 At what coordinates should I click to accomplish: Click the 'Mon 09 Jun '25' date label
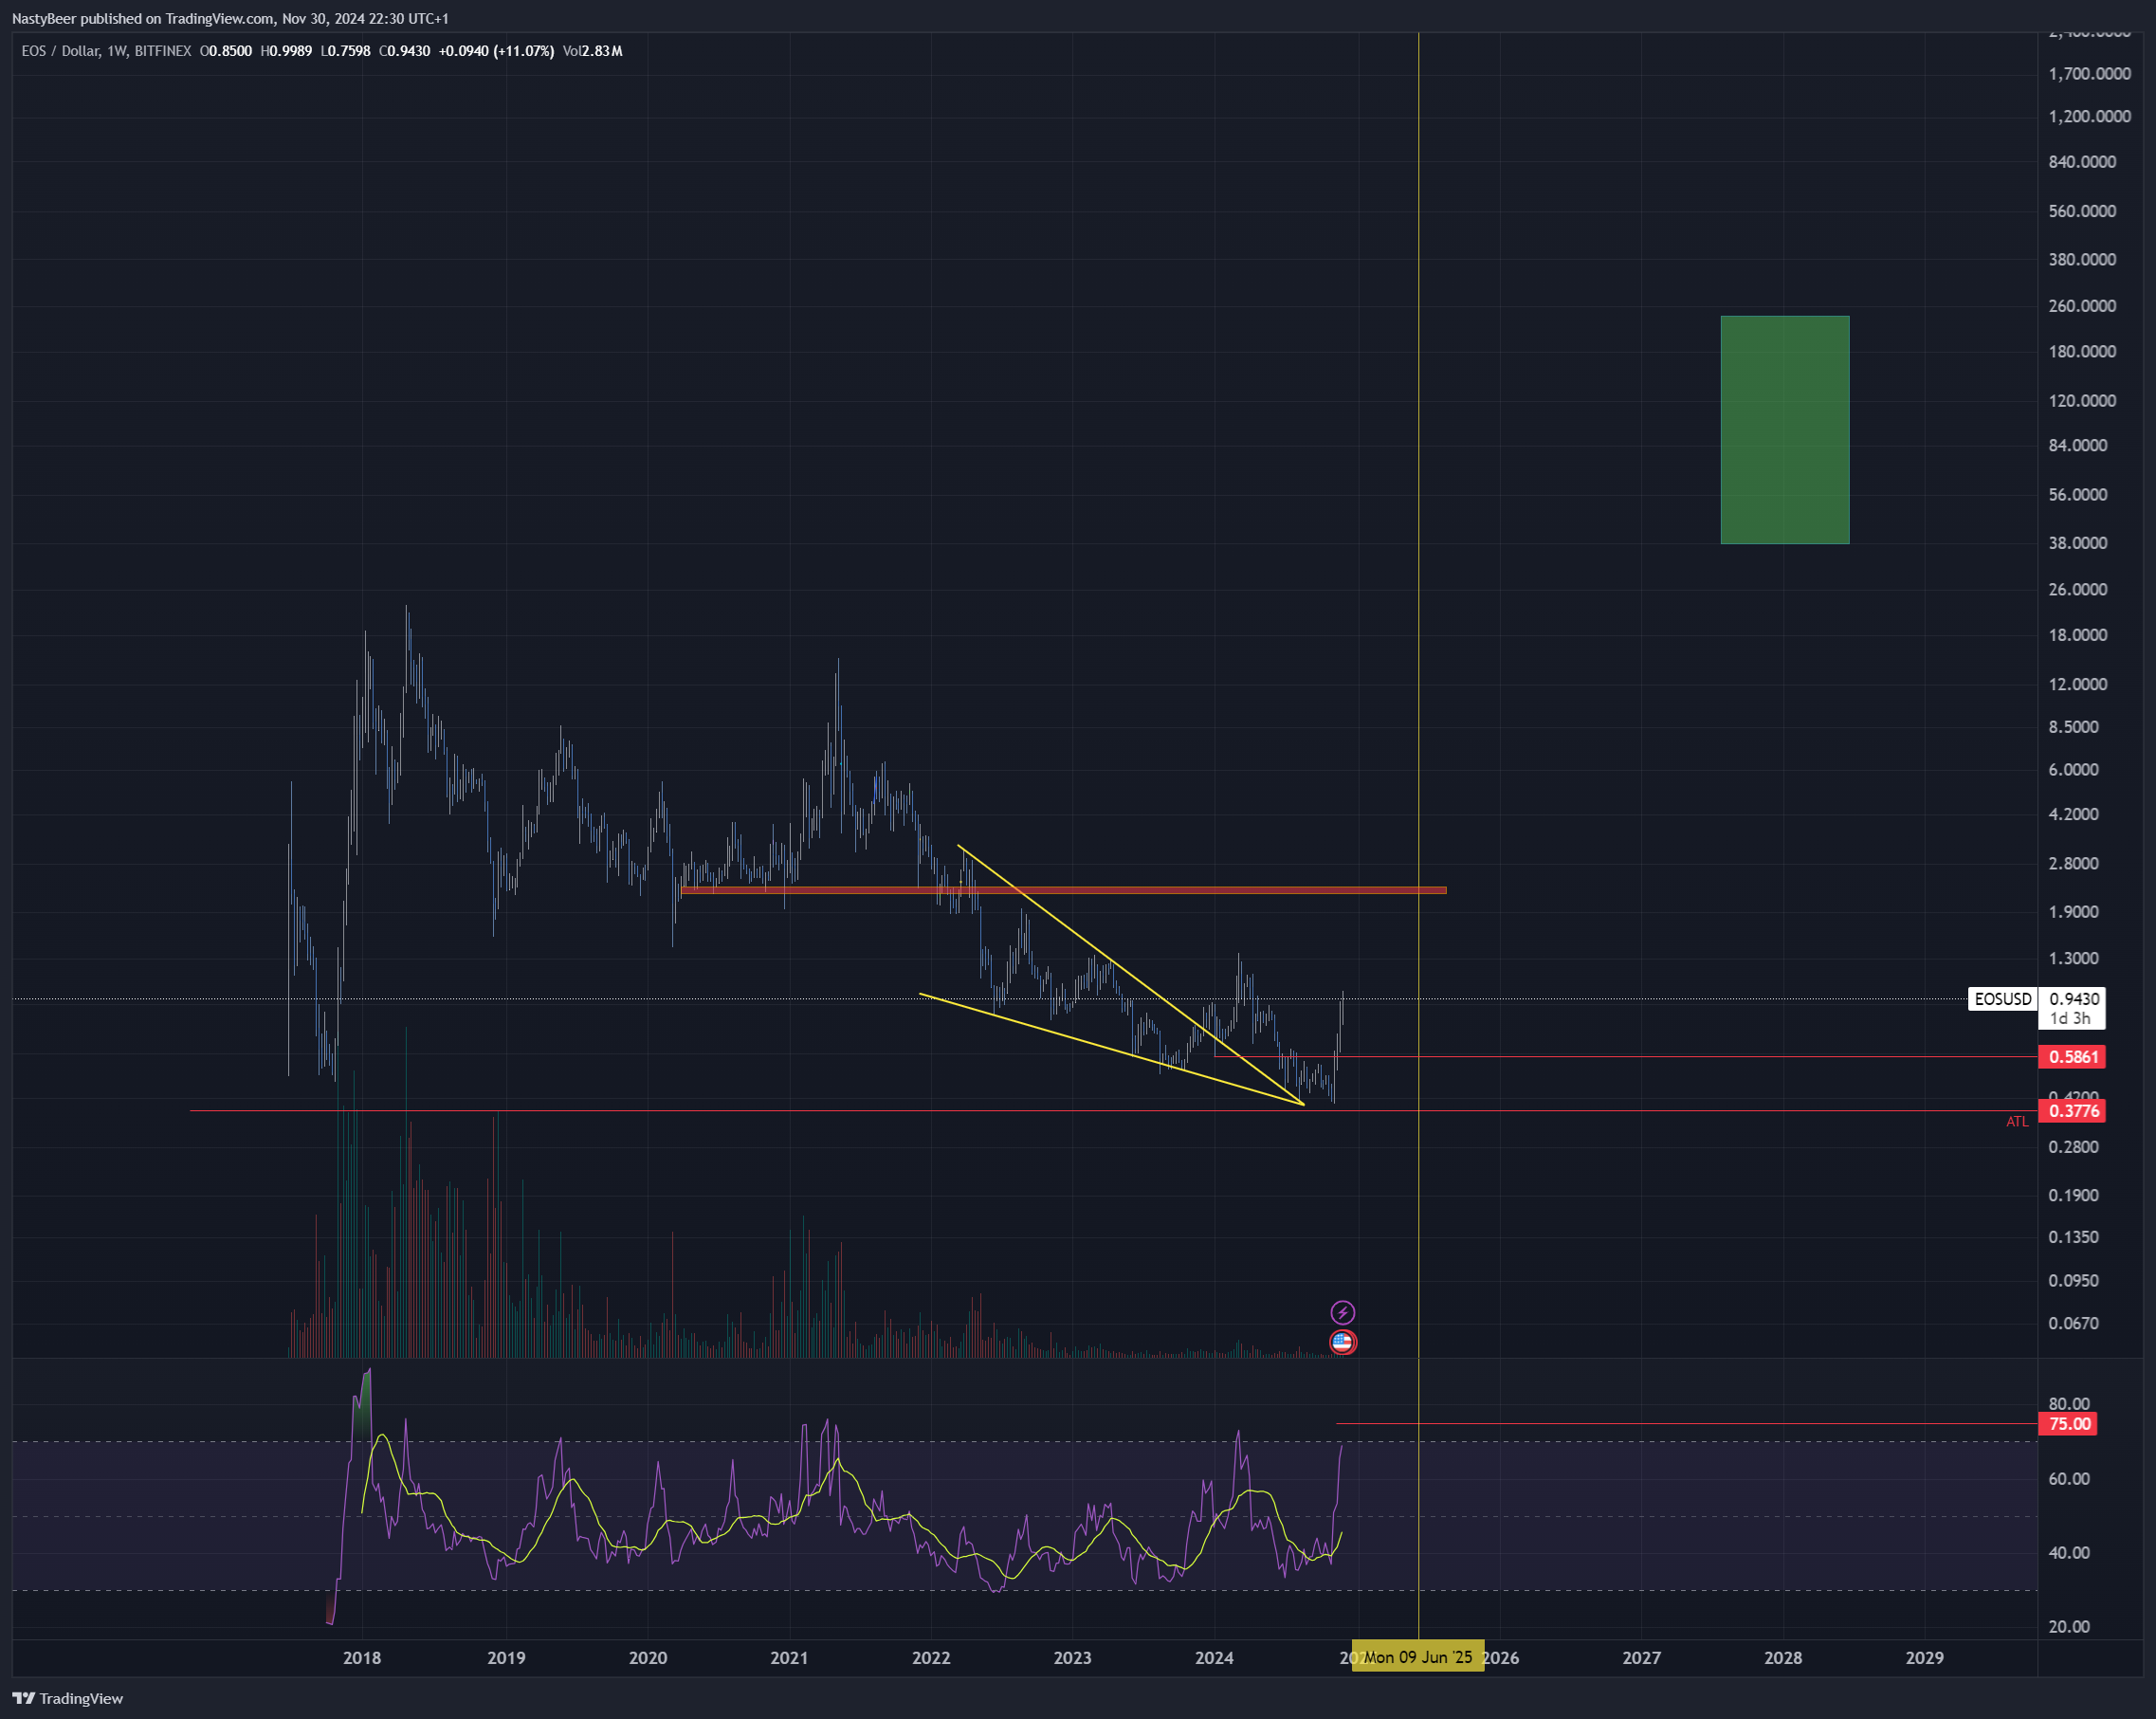coord(1417,1657)
